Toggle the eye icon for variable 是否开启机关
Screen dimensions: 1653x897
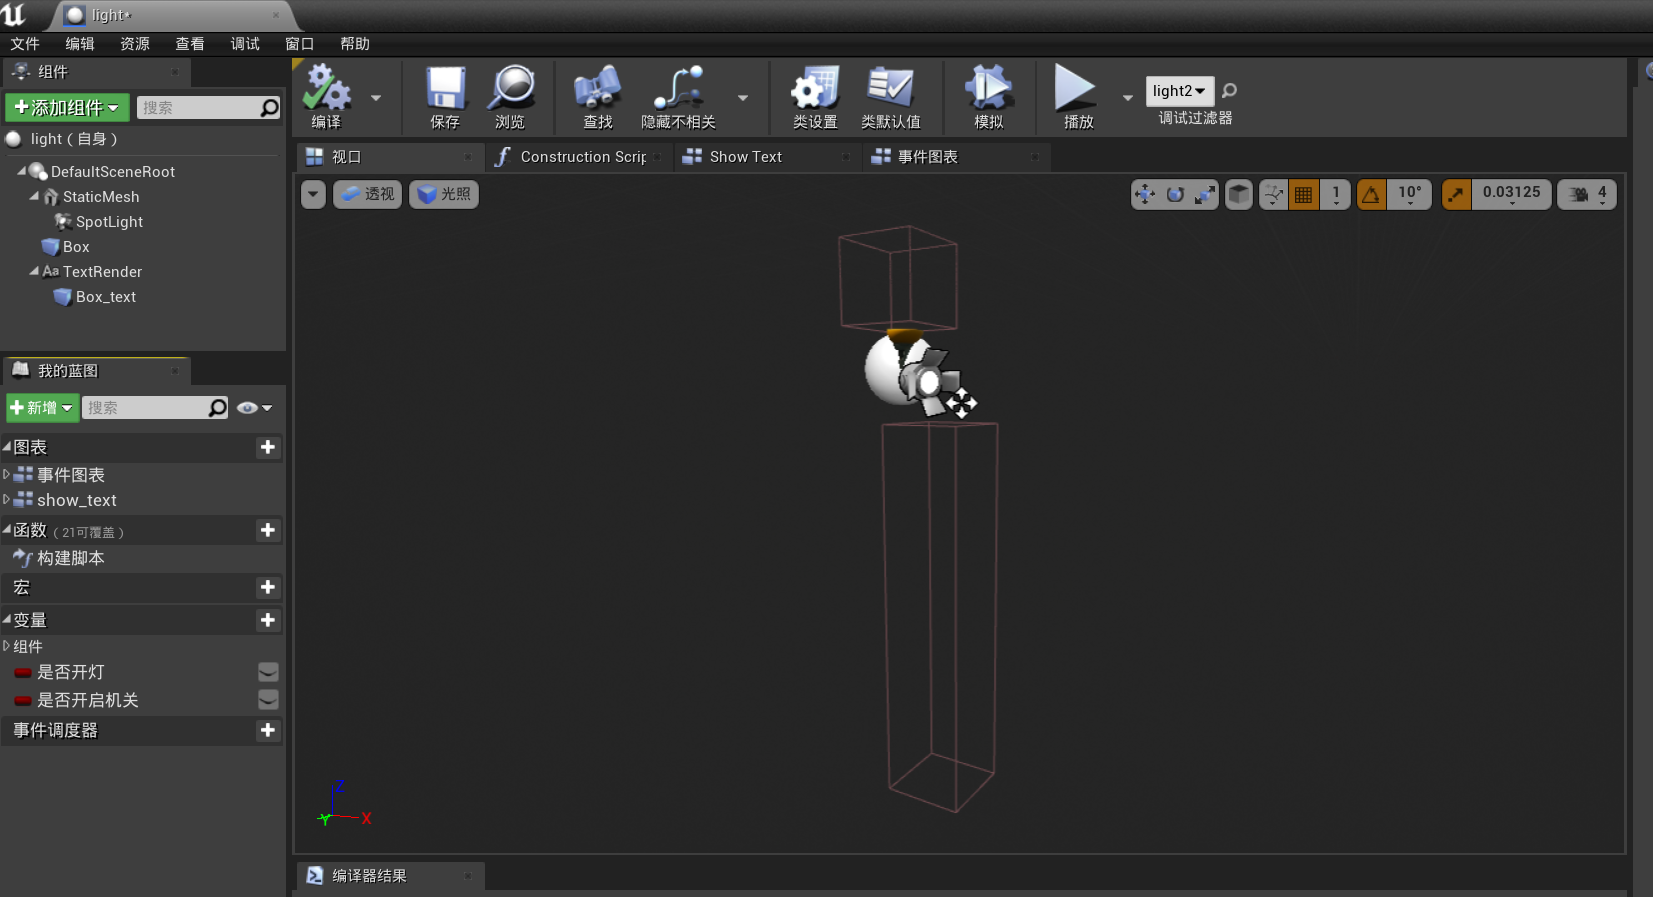coord(268,700)
